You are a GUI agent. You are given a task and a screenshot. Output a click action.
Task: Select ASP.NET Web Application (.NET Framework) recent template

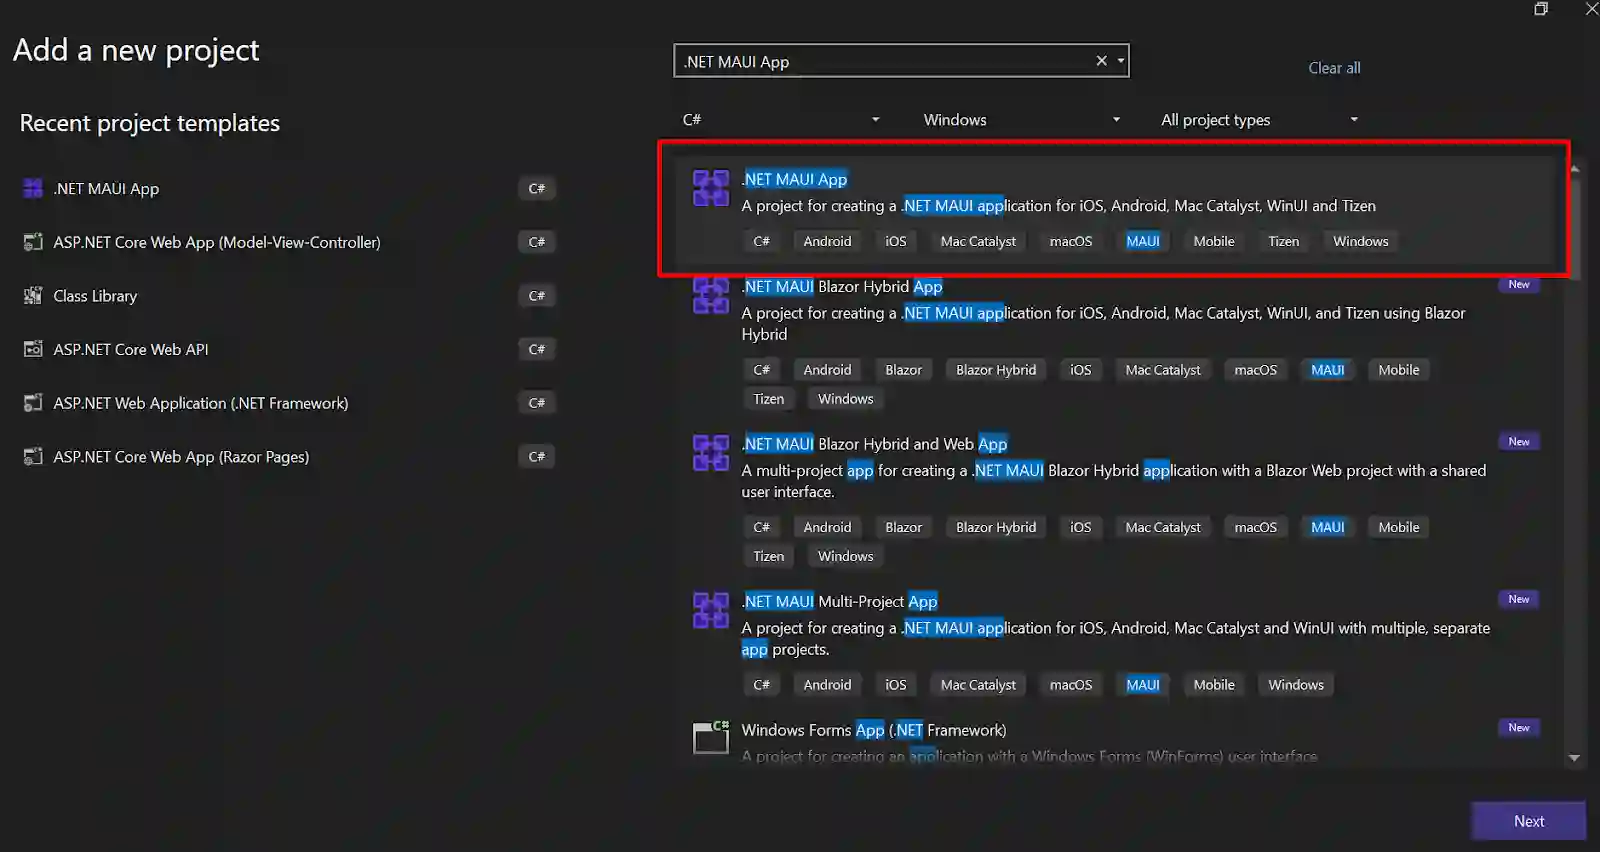(x=200, y=403)
